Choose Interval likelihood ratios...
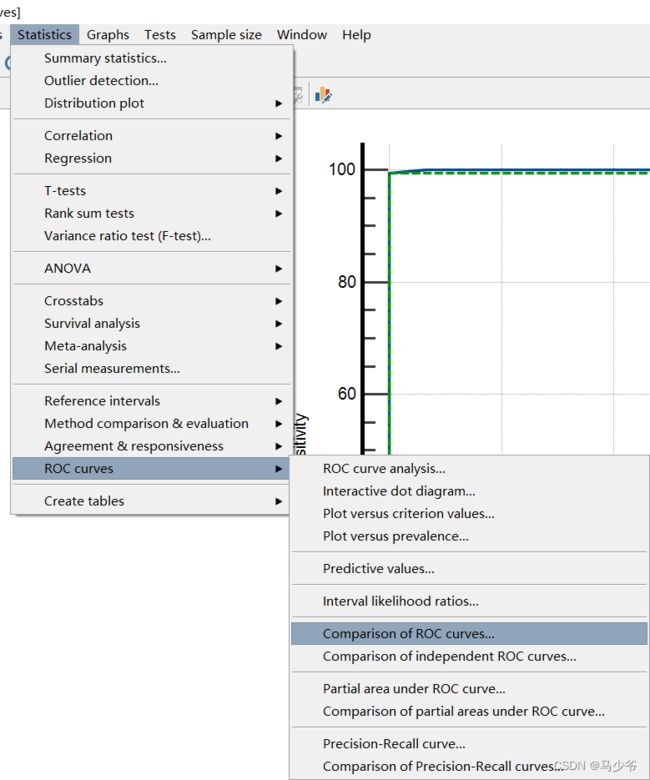 pos(469,601)
